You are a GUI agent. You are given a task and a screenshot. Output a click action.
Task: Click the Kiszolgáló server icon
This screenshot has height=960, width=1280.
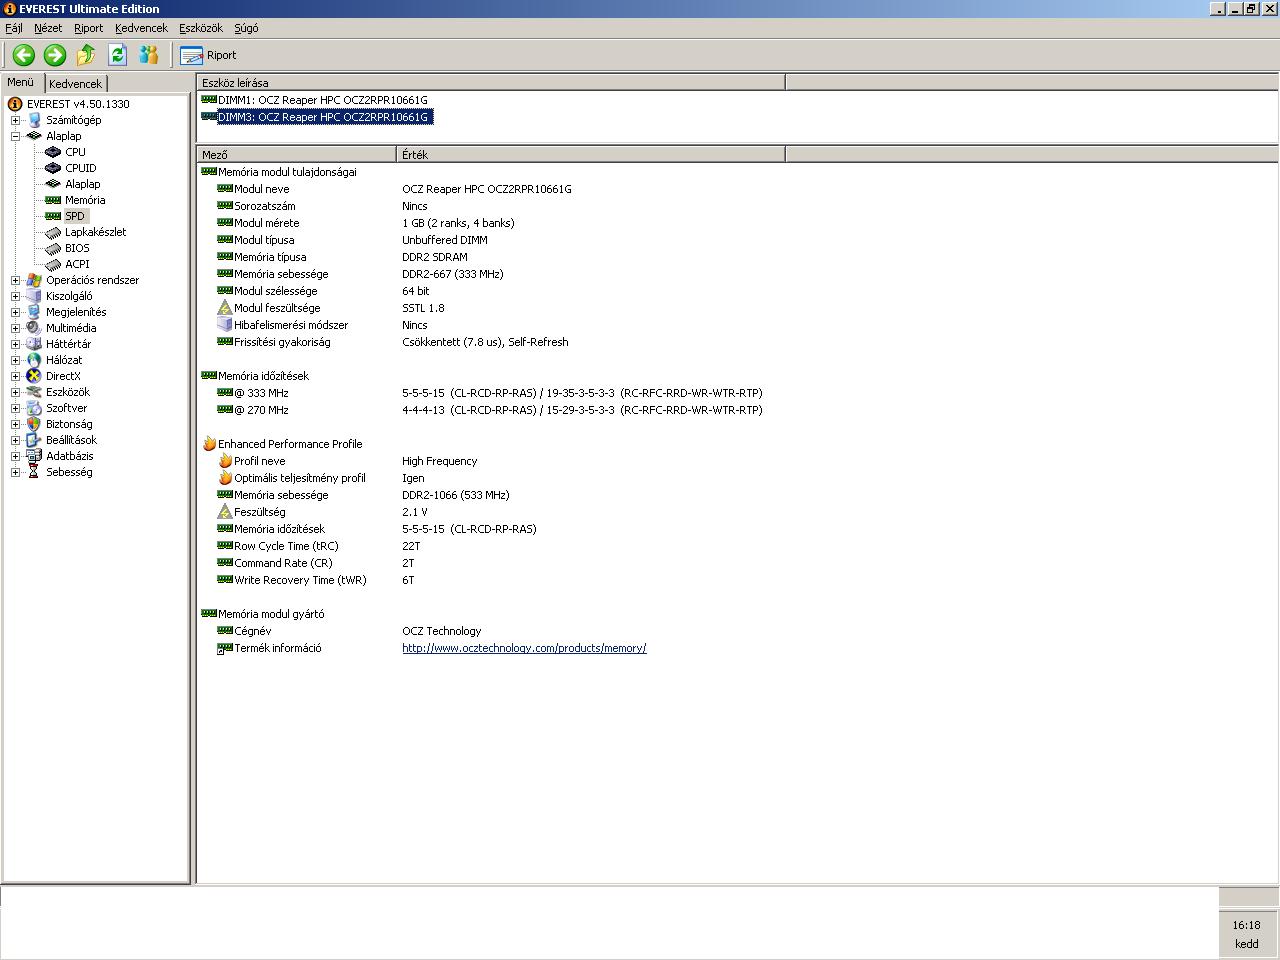(34, 296)
